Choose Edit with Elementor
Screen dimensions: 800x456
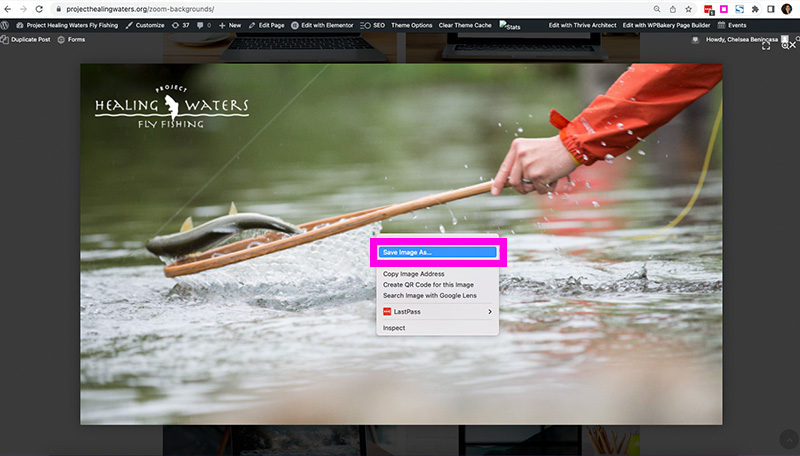(x=322, y=25)
